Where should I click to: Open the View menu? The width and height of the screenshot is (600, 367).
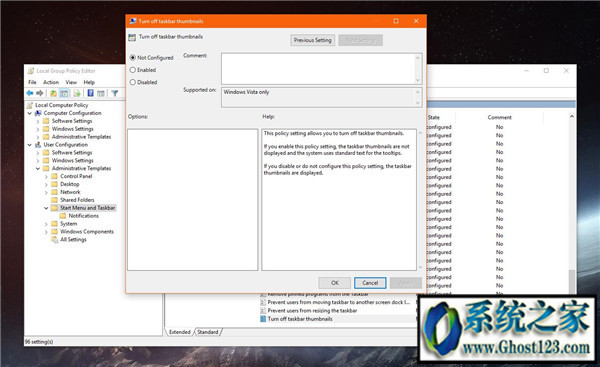pyautogui.click(x=71, y=82)
